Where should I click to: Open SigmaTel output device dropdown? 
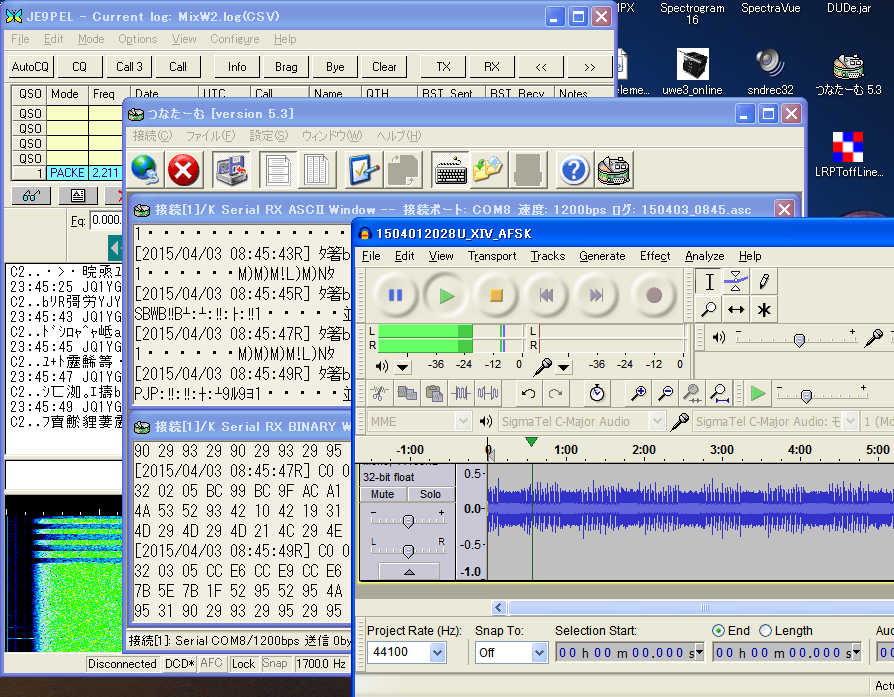(x=657, y=422)
